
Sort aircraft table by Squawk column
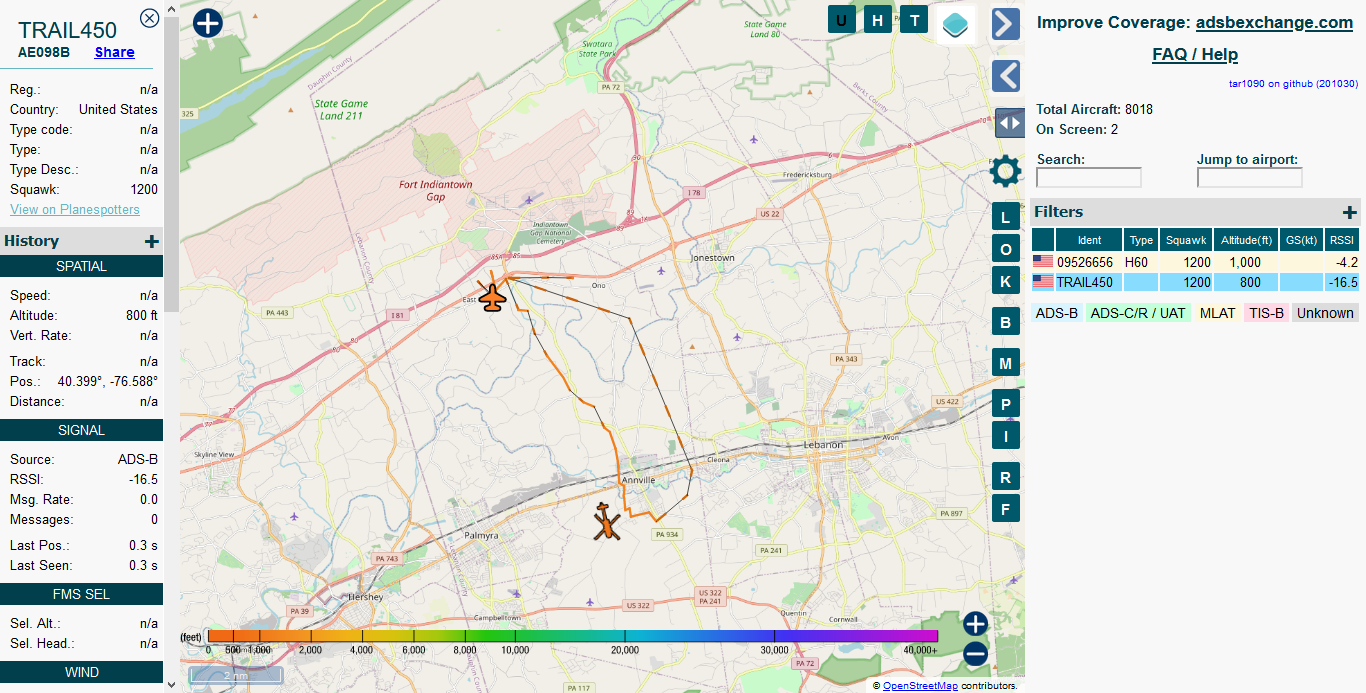tap(1187, 240)
